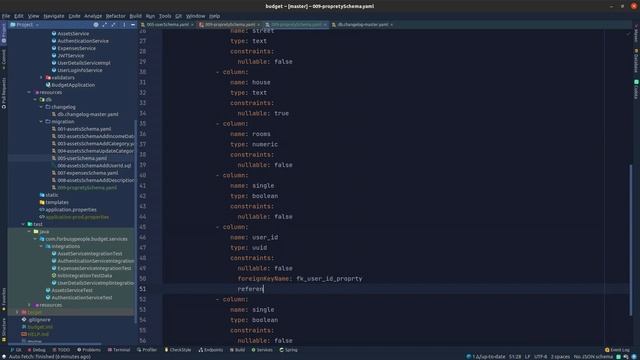640x360 pixels.
Task: Open the Git tool window button
Action: tap(16, 350)
